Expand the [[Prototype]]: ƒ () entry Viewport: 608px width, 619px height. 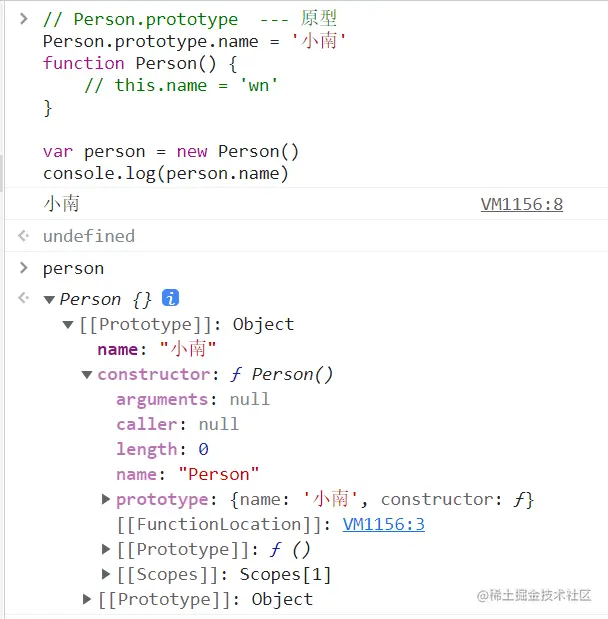(x=105, y=549)
